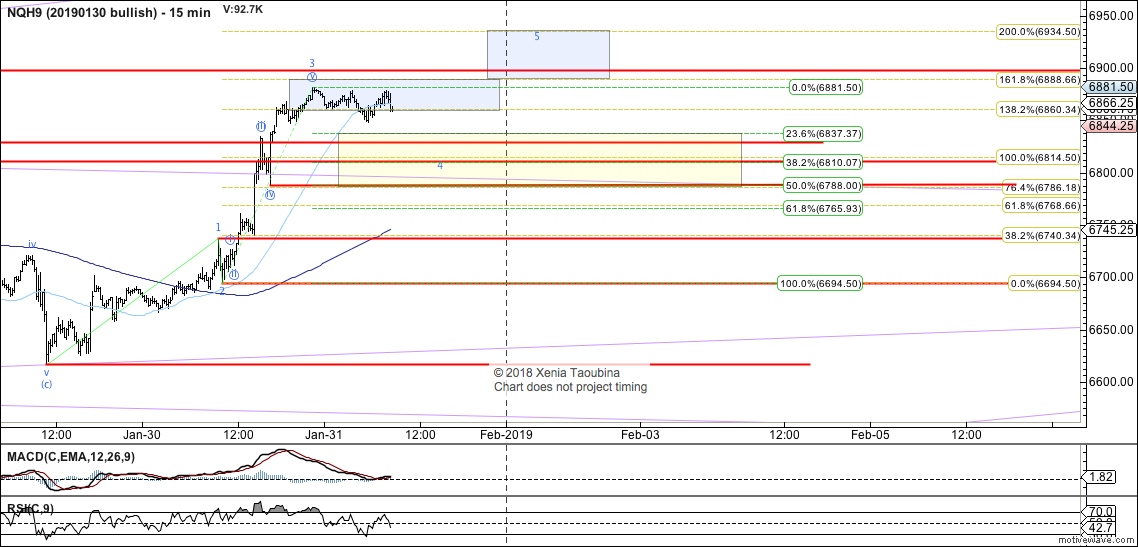Click the wave v (c) low label
Viewport: 1138px width, 547px height.
click(x=46, y=377)
